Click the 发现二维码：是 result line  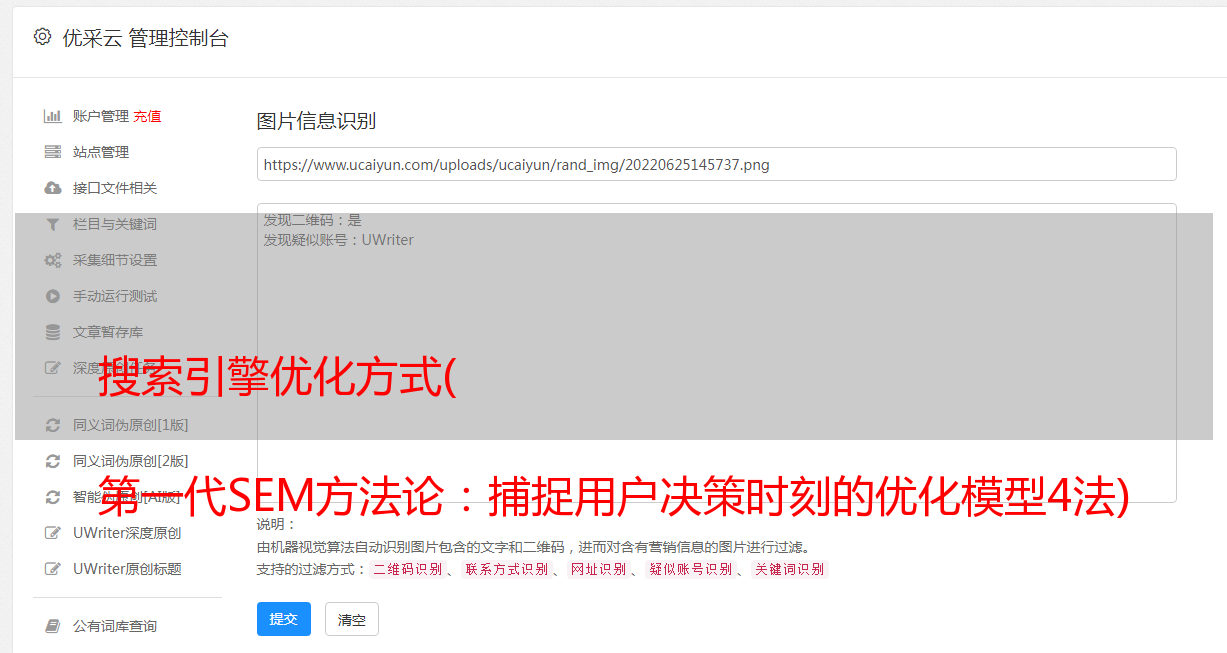(313, 220)
